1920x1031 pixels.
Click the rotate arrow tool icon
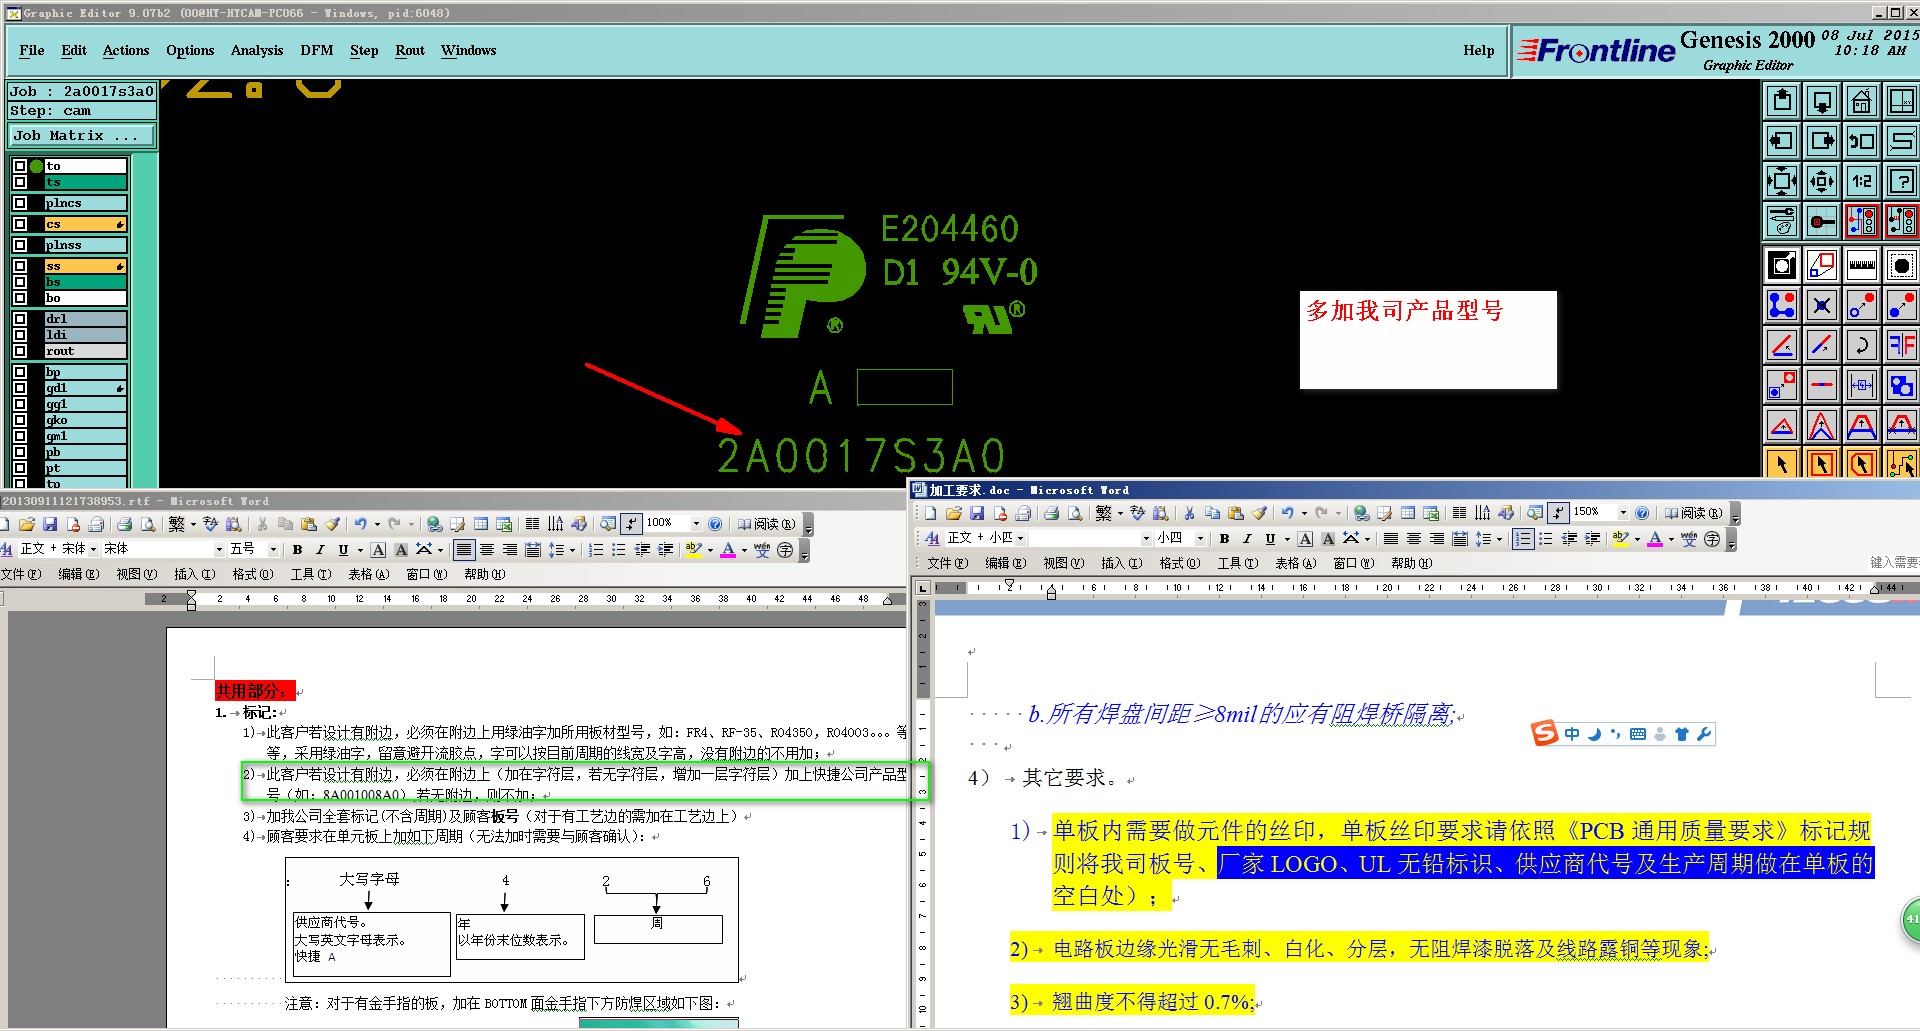point(1861,345)
